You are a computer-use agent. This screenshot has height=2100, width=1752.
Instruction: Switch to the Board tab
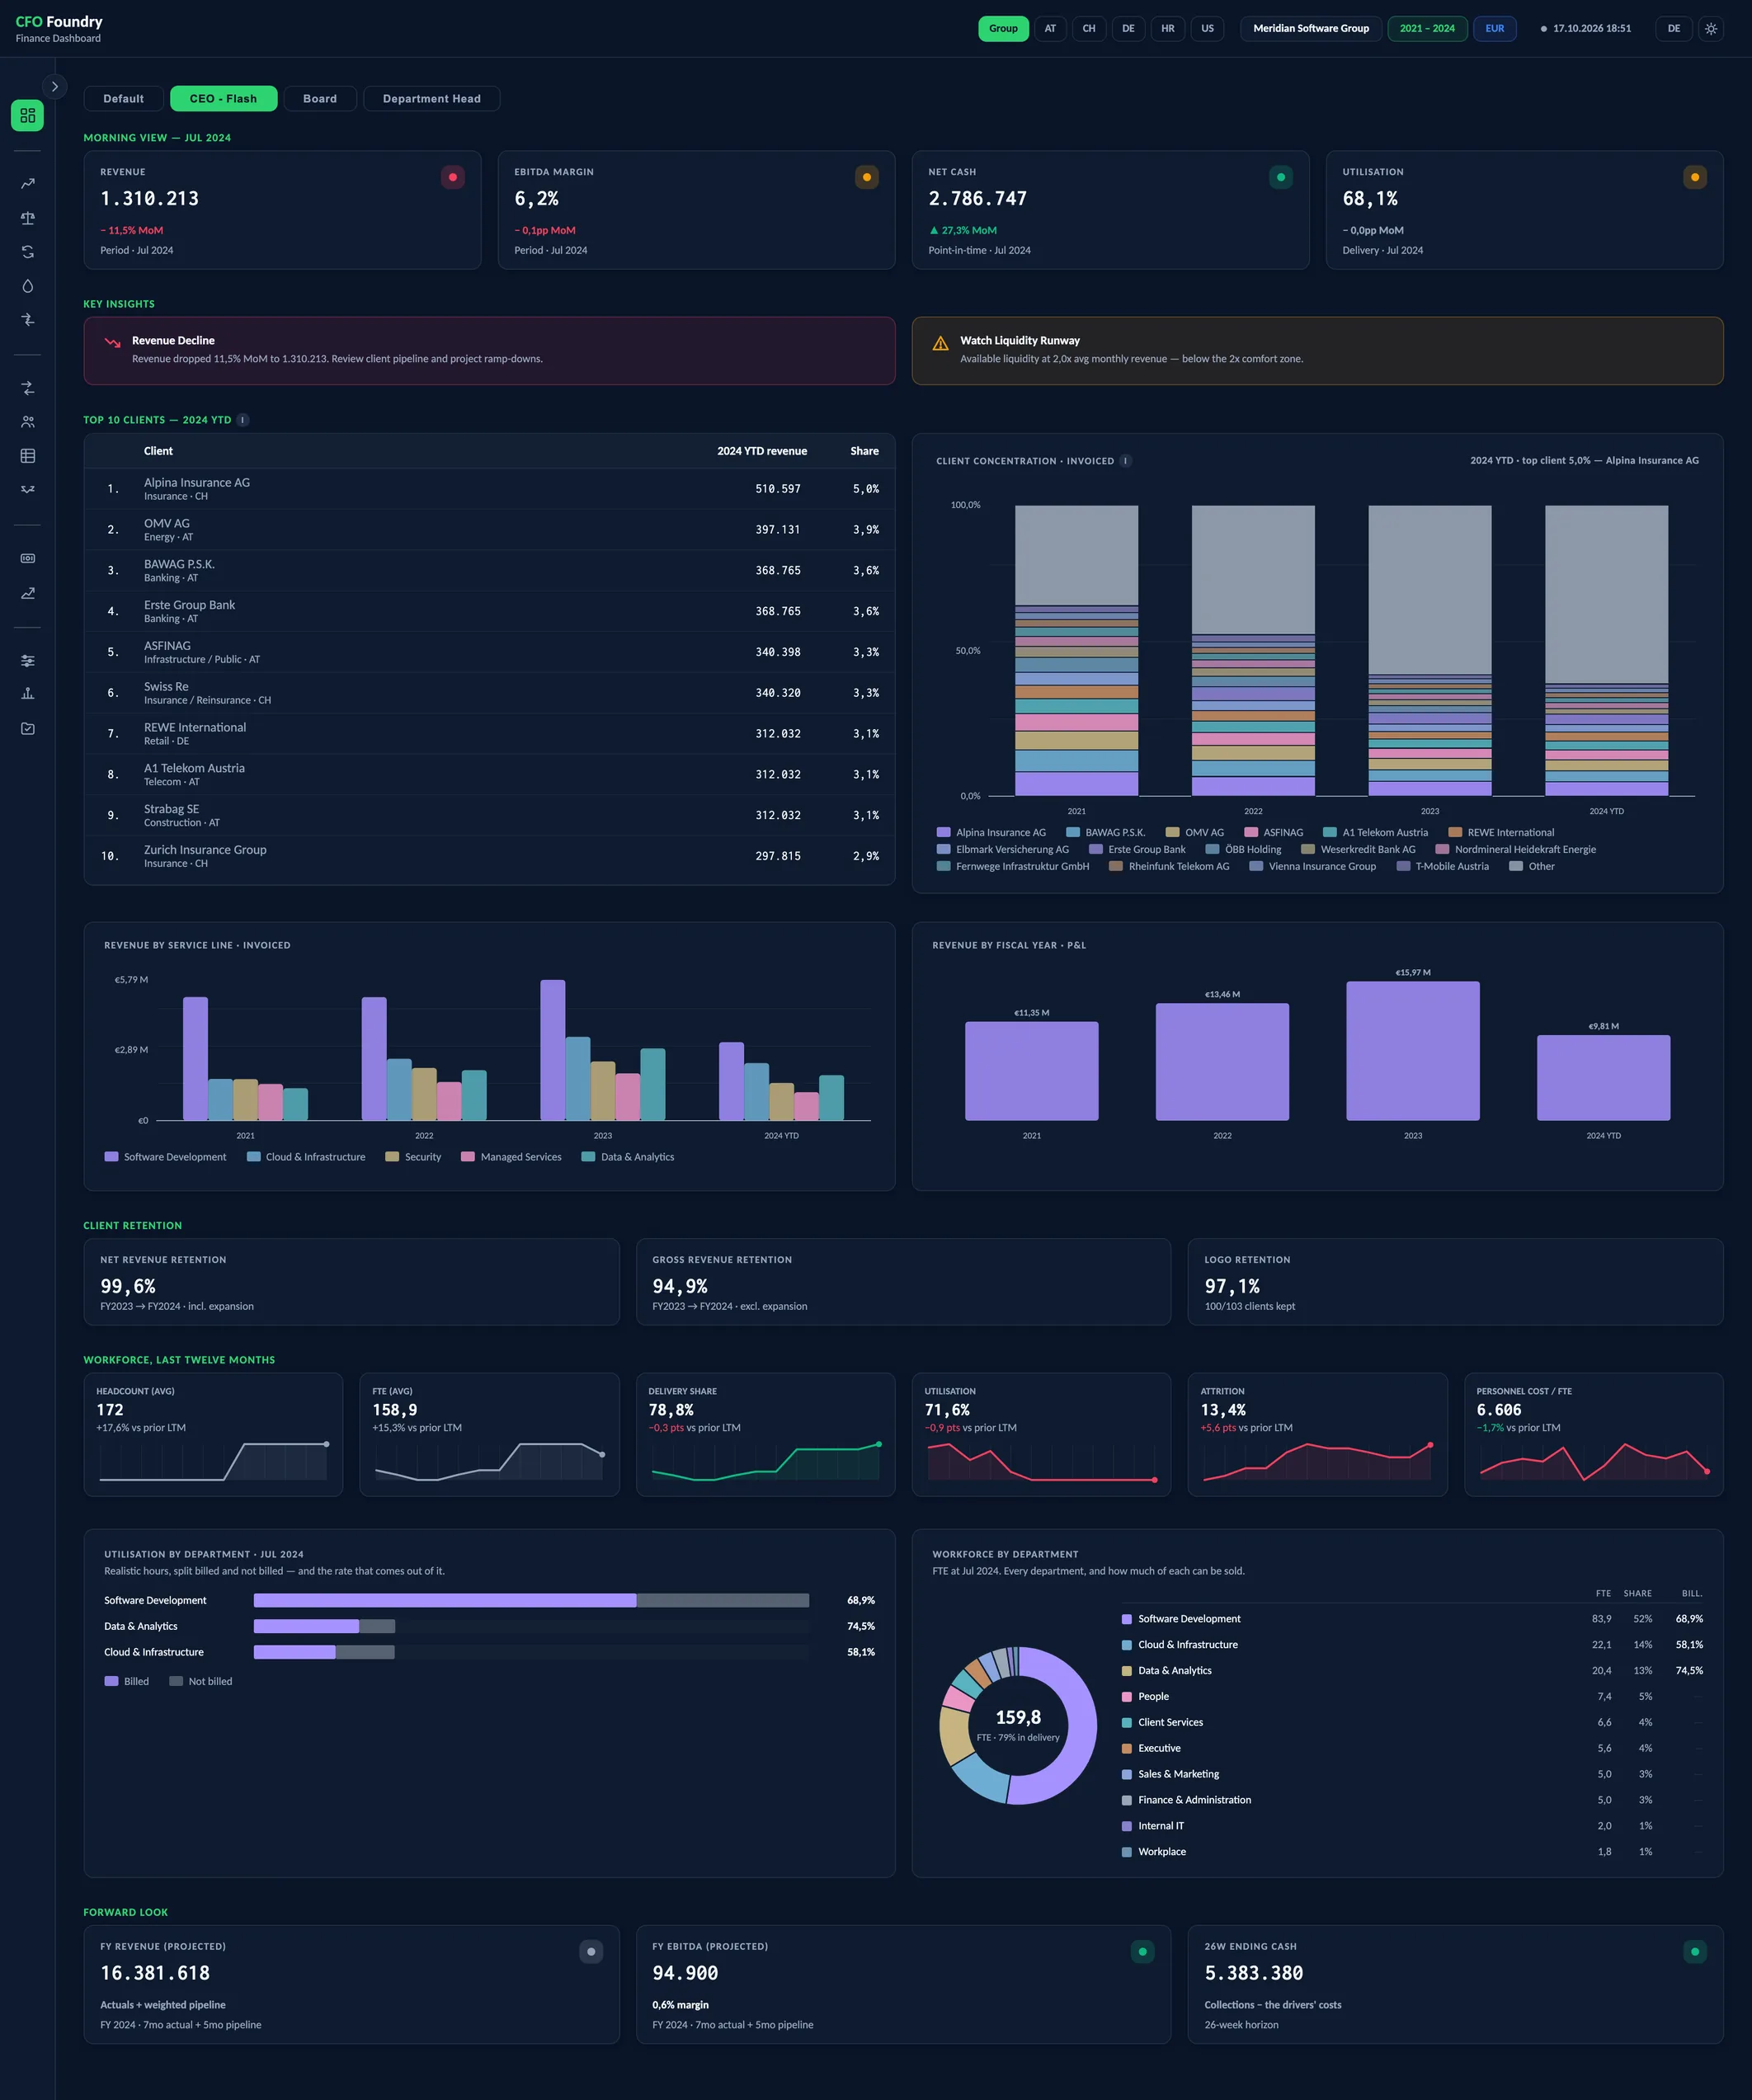(x=320, y=98)
